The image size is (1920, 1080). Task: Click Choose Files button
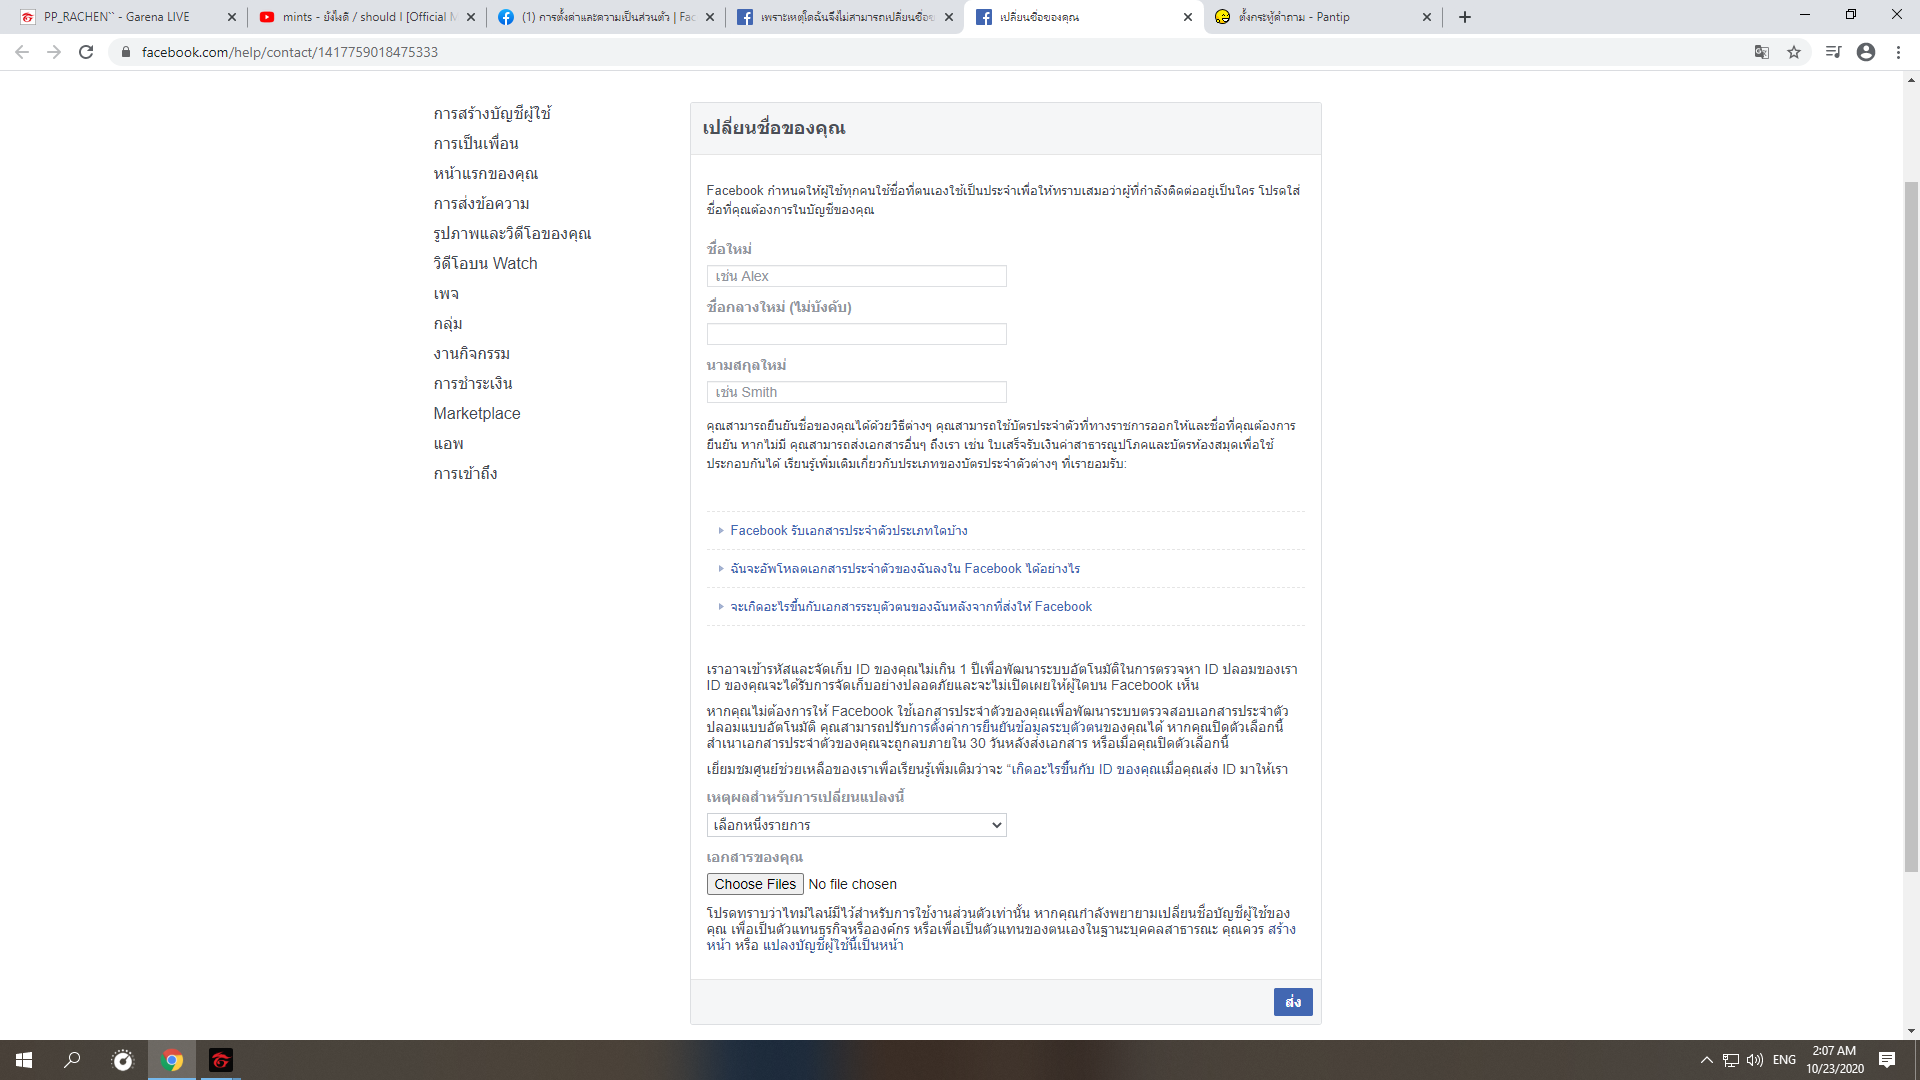click(755, 884)
